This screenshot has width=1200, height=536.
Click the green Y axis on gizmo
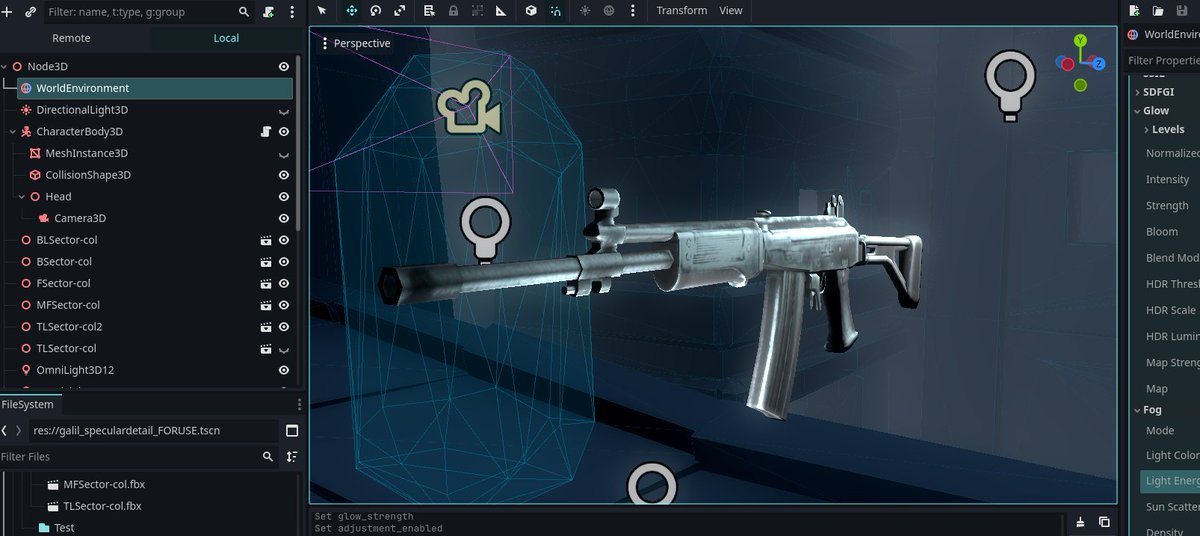tap(1080, 41)
